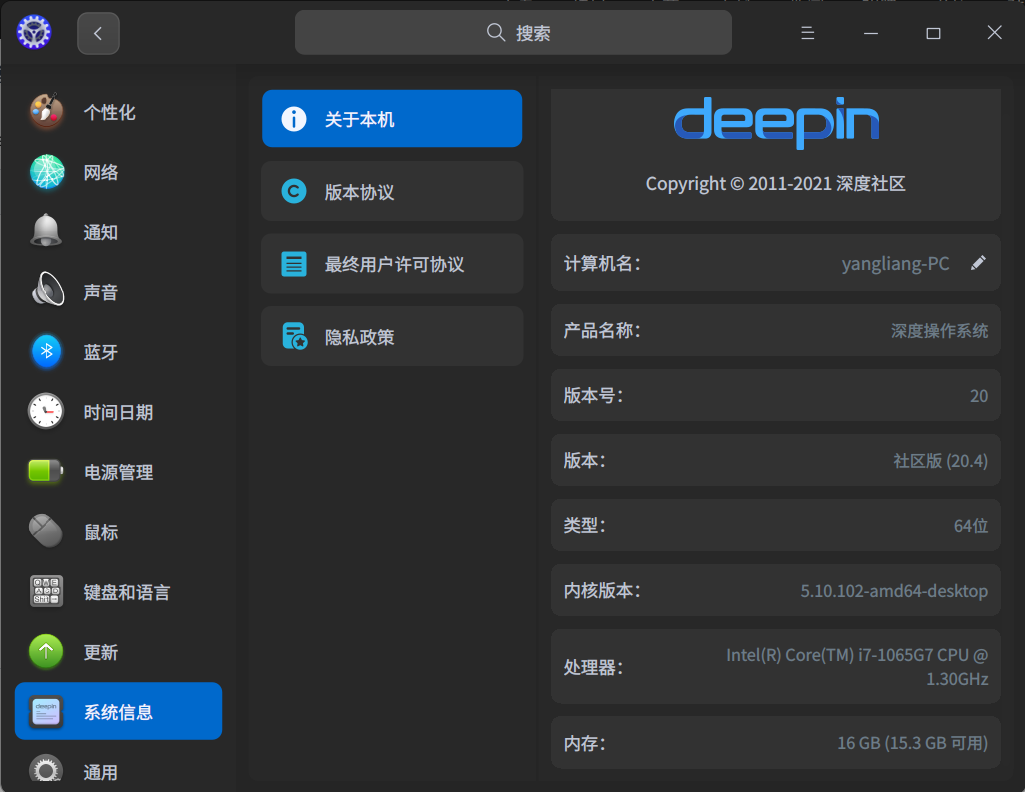Go back with the arrow button
Image resolution: width=1025 pixels, height=792 pixels.
point(98,33)
